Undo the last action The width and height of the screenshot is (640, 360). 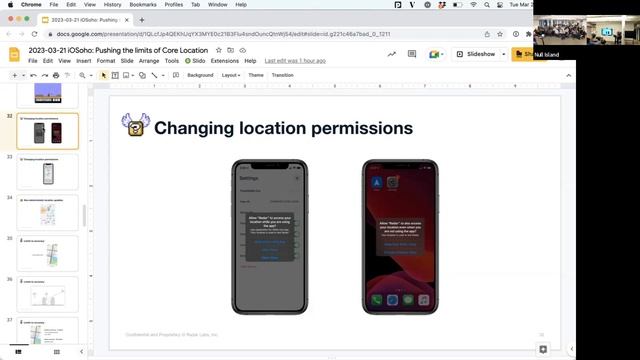(33, 75)
